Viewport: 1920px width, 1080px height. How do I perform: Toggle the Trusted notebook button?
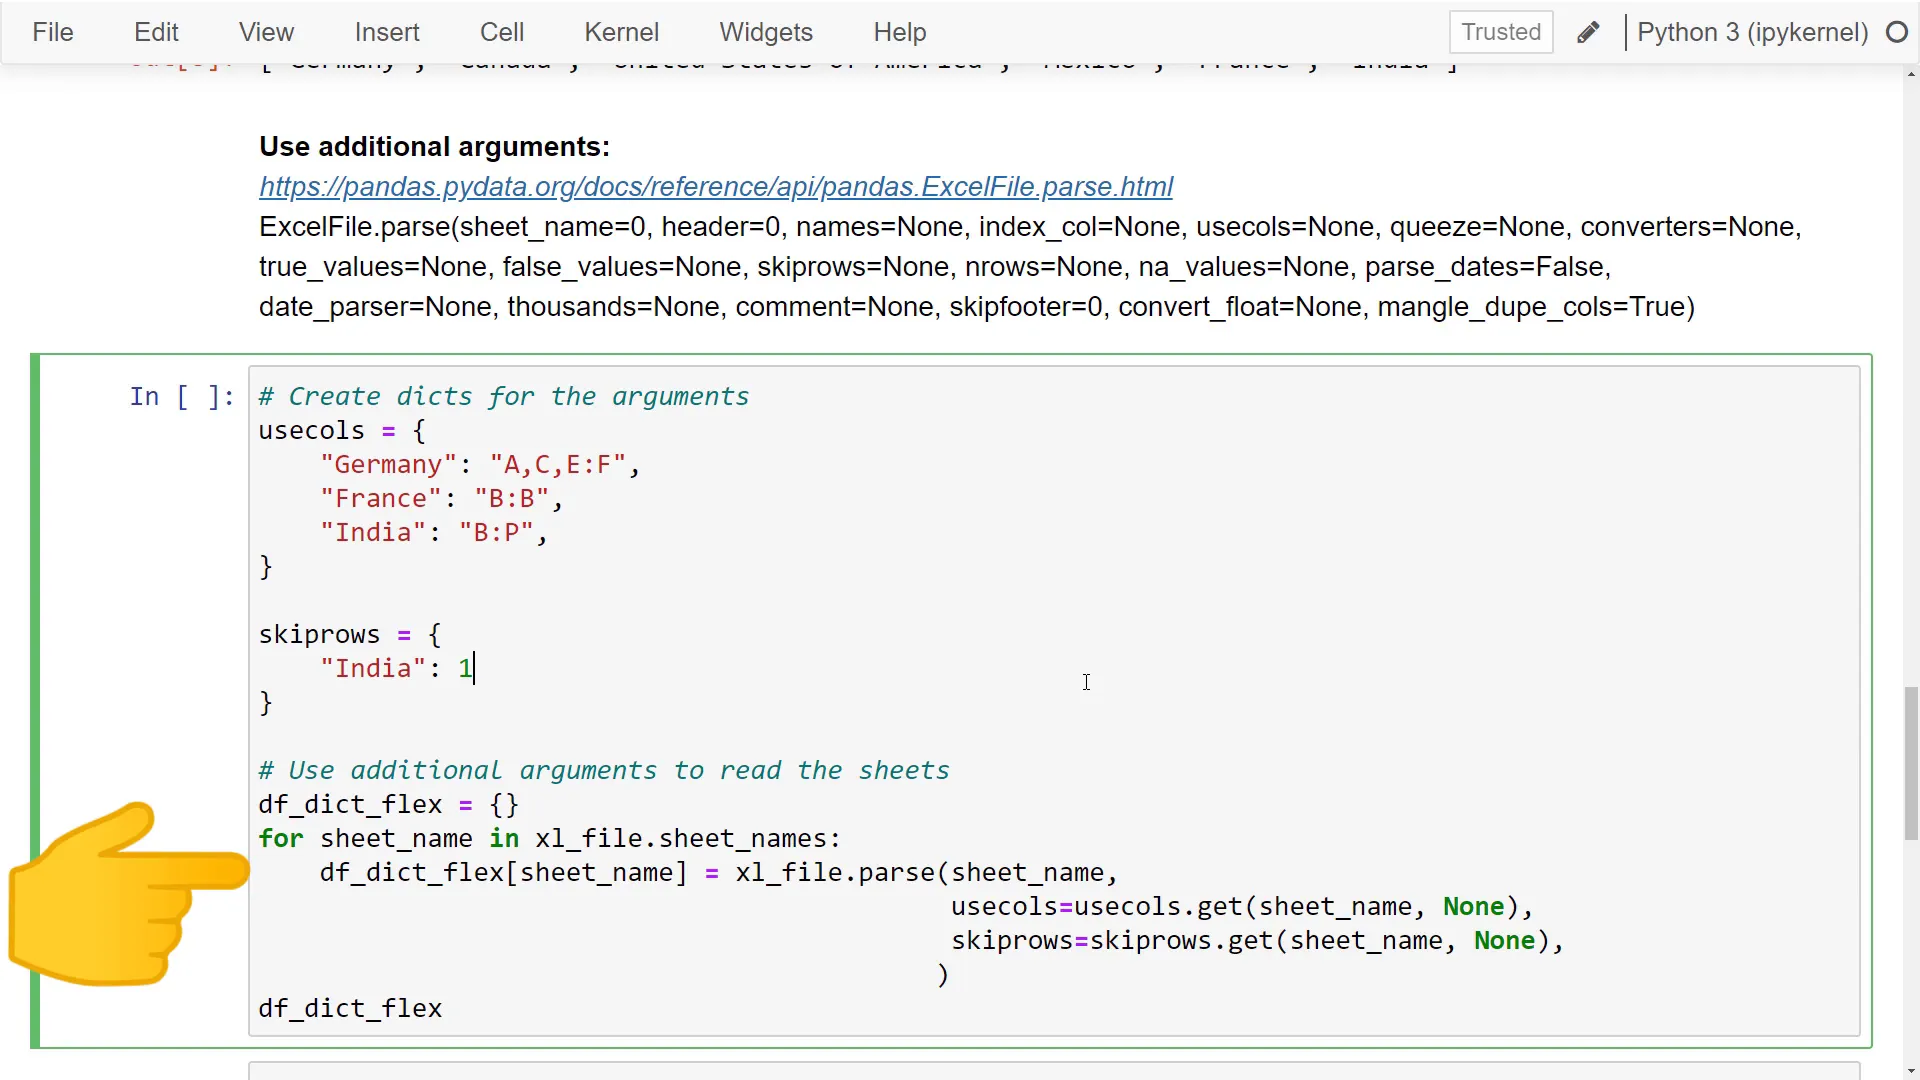(1501, 33)
